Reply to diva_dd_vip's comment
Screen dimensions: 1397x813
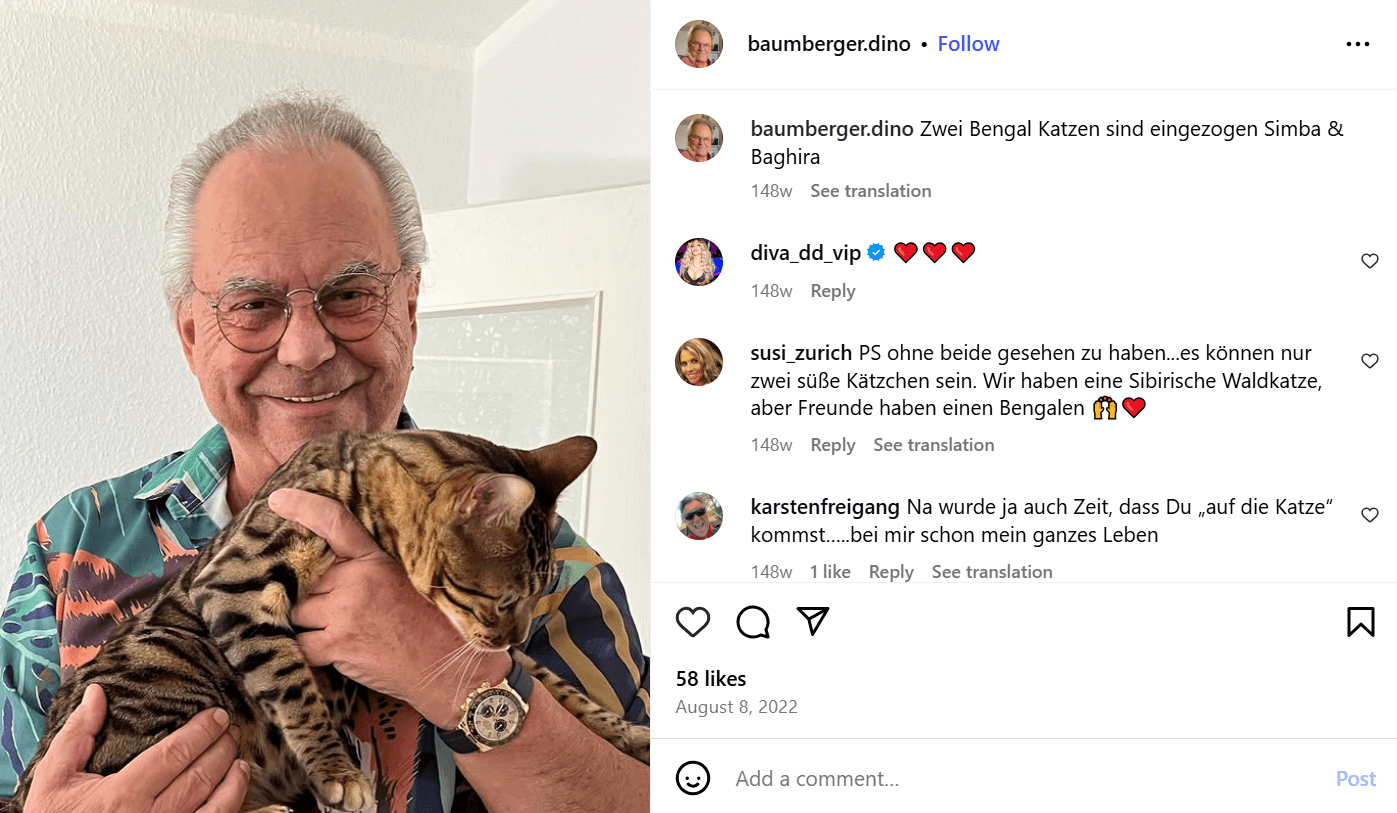coord(833,291)
